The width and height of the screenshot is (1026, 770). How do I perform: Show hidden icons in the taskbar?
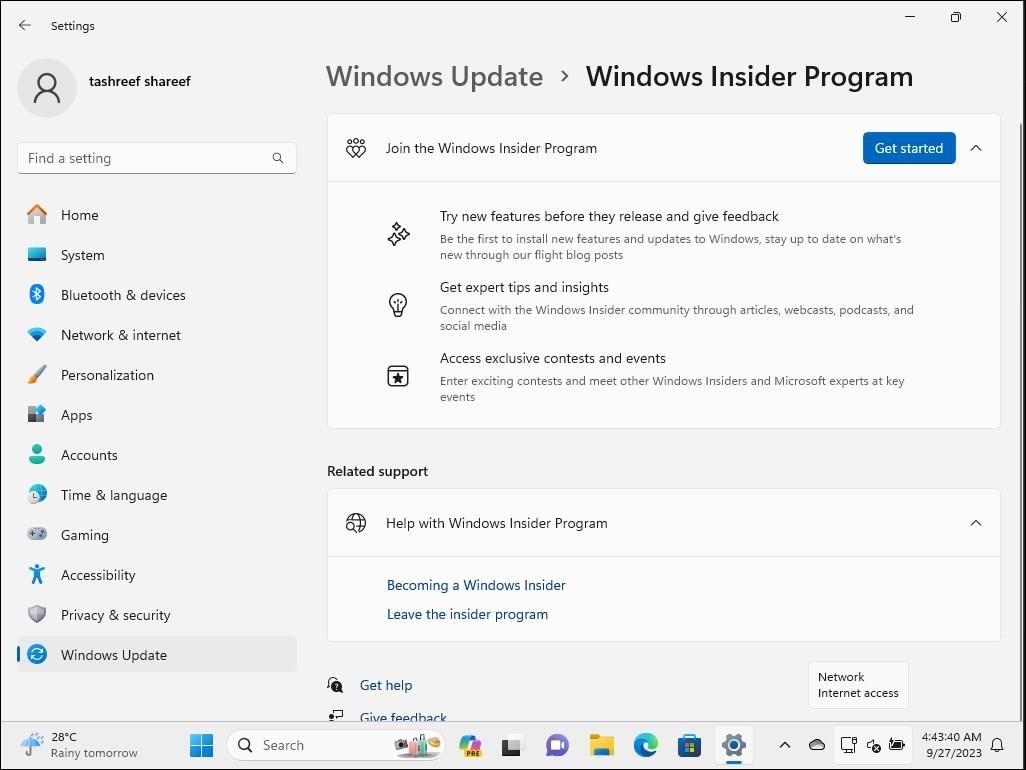[785, 745]
